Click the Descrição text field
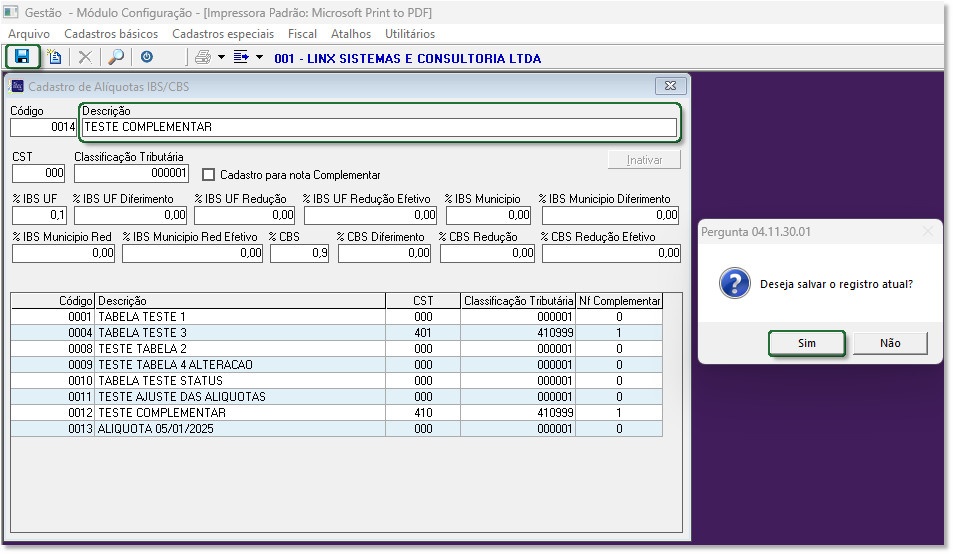The width and height of the screenshot is (953, 554). [378, 127]
